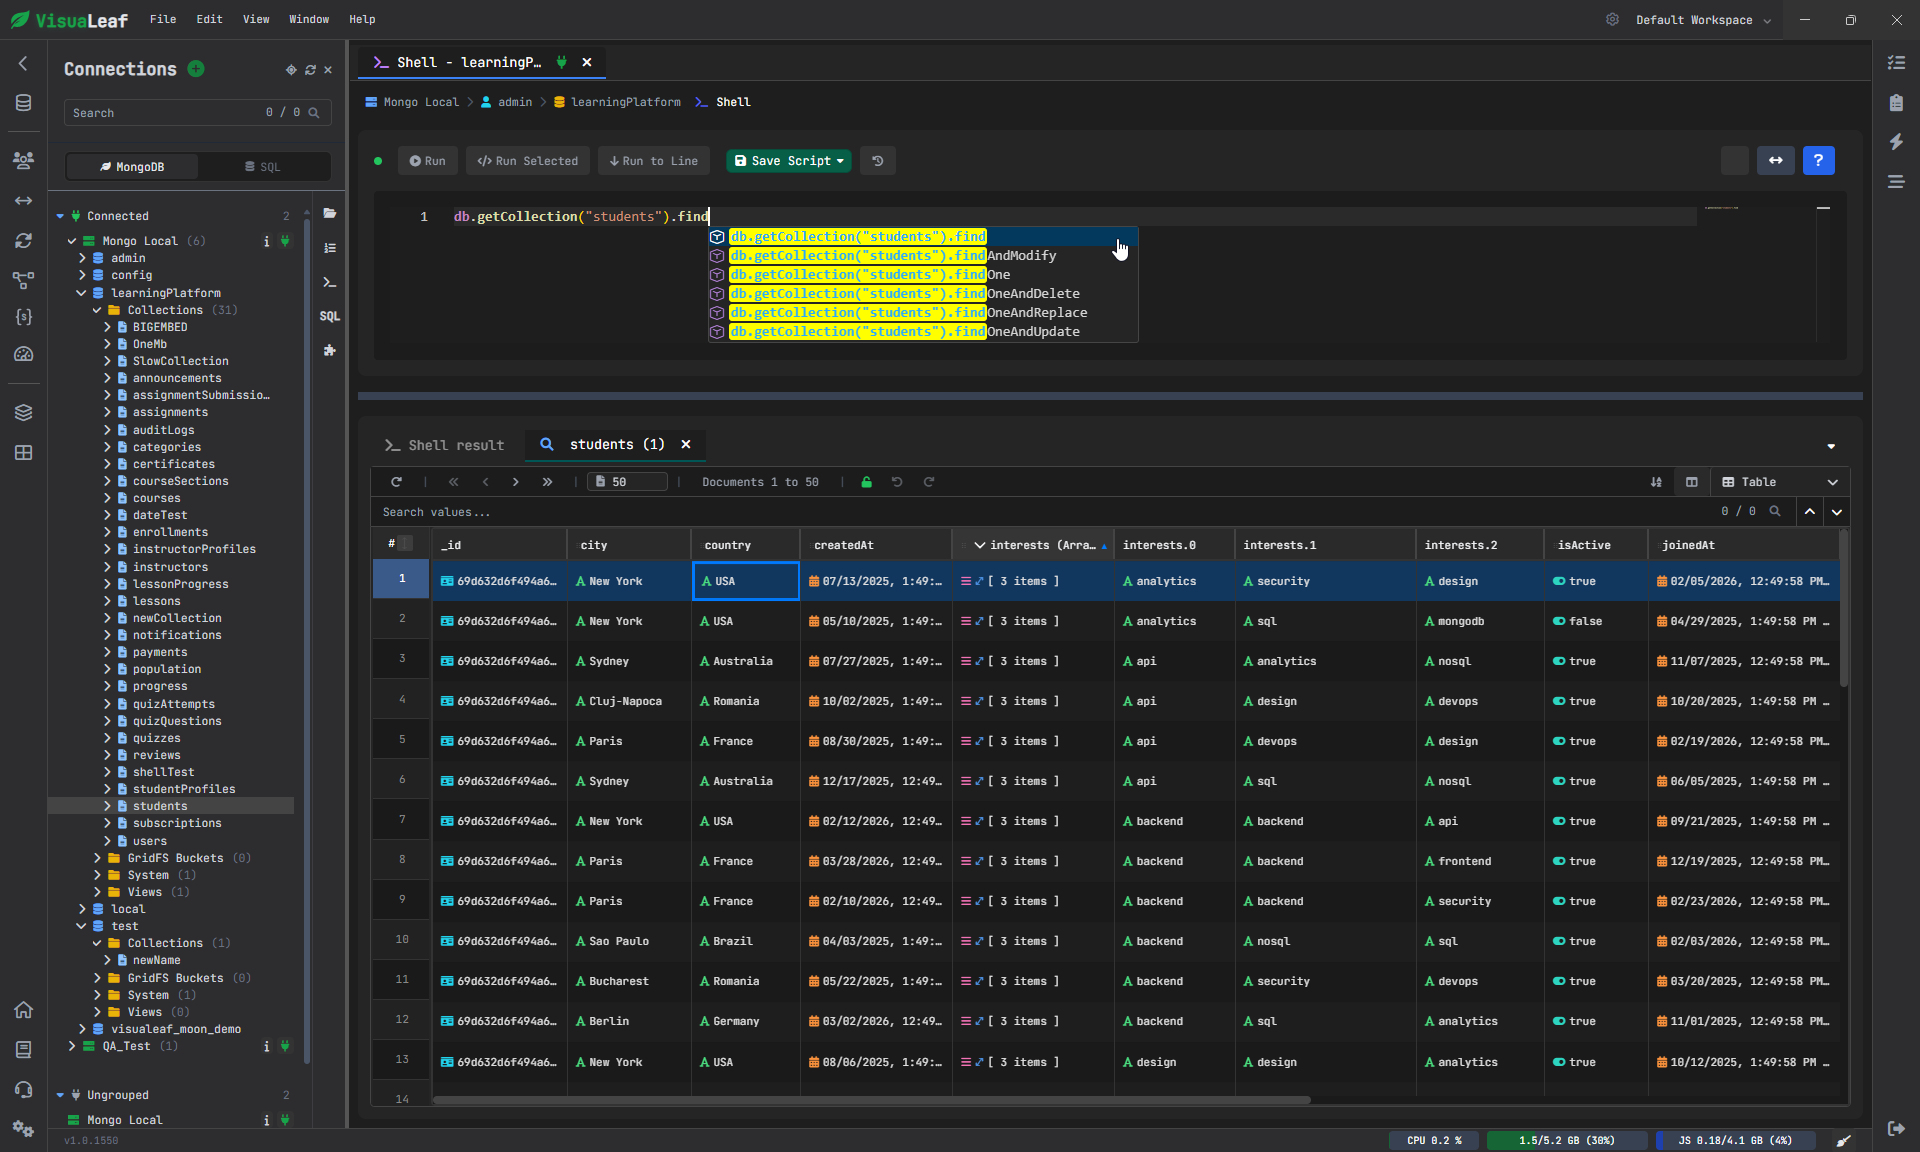
Task: Expand the students collection tree node
Action: tap(108, 806)
